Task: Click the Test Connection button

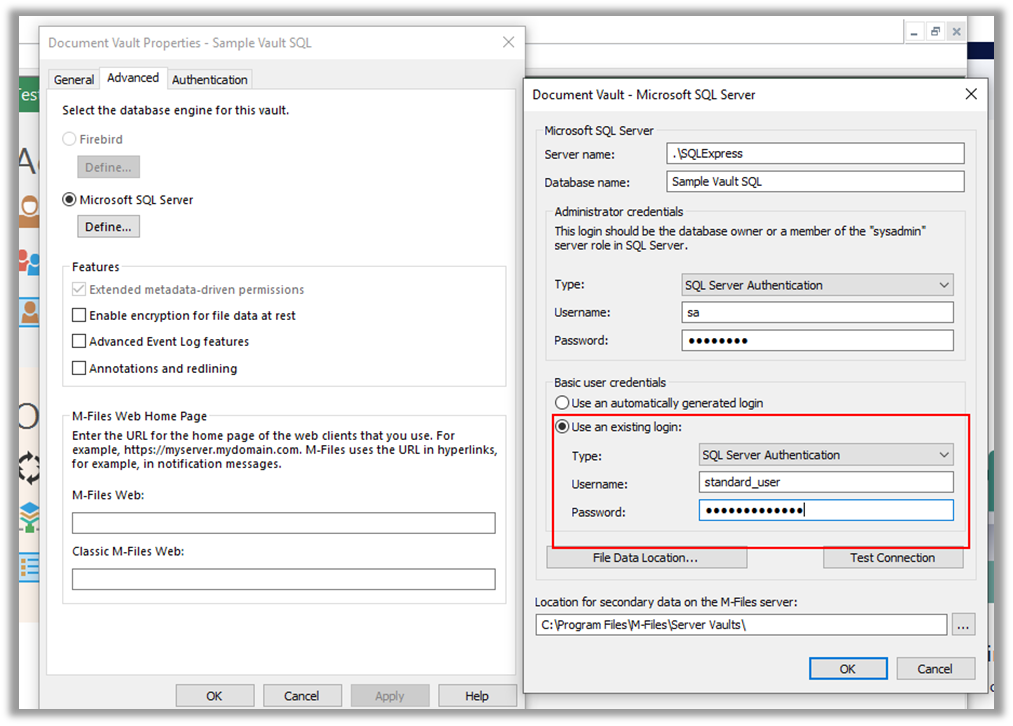Action: (x=893, y=558)
